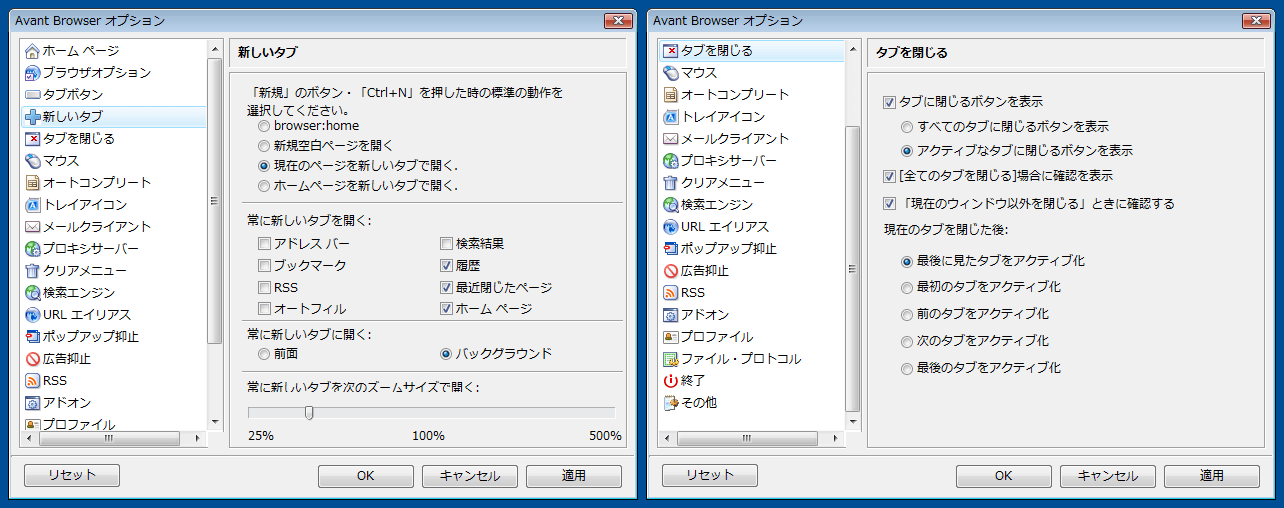This screenshot has height=508, width=1284.
Task: Click the ポップアップ抑止 icon in right window
Action: tap(671, 249)
